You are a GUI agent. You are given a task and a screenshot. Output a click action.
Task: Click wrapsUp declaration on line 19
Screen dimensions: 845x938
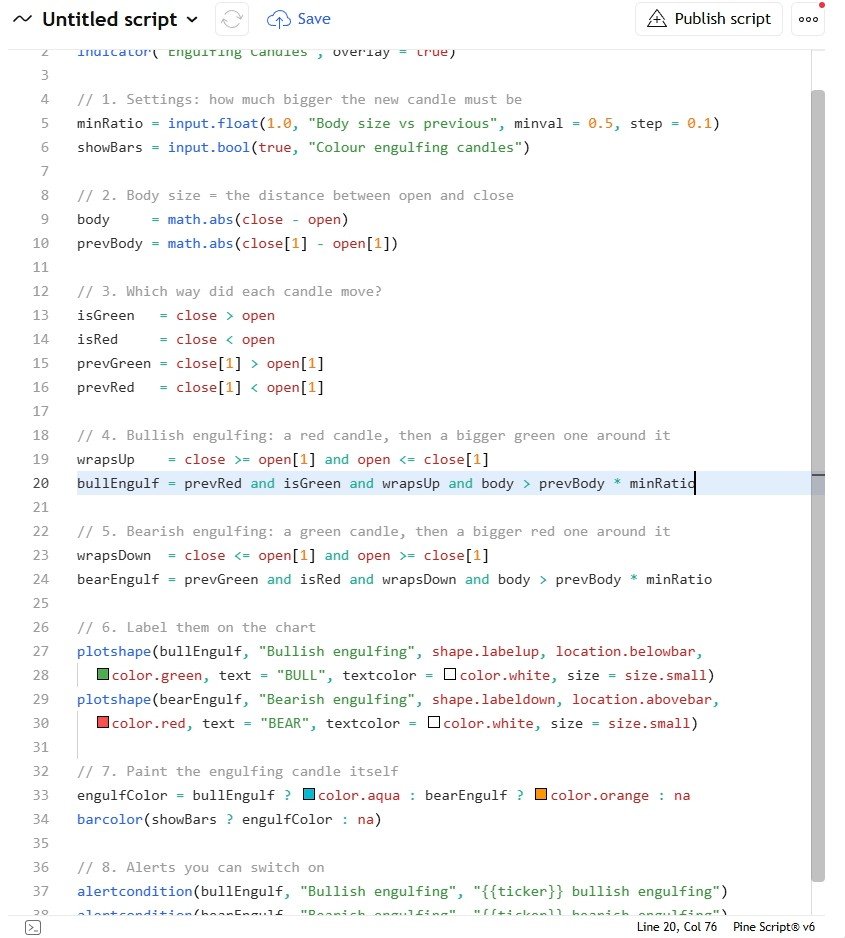(x=106, y=459)
